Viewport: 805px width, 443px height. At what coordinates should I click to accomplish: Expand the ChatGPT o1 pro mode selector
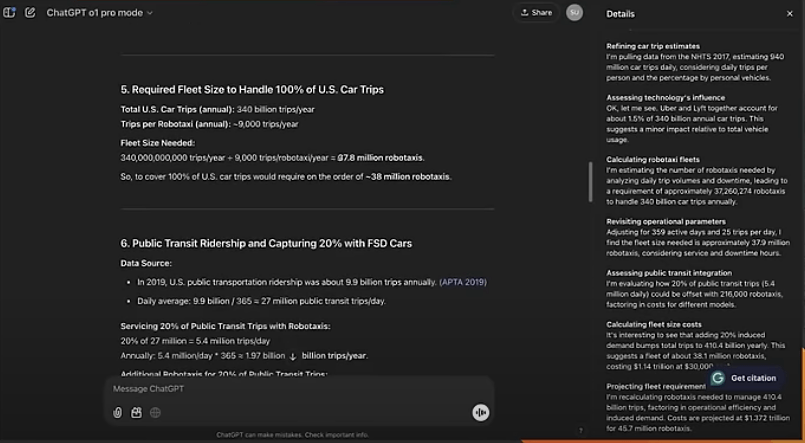pyautogui.click(x=100, y=13)
